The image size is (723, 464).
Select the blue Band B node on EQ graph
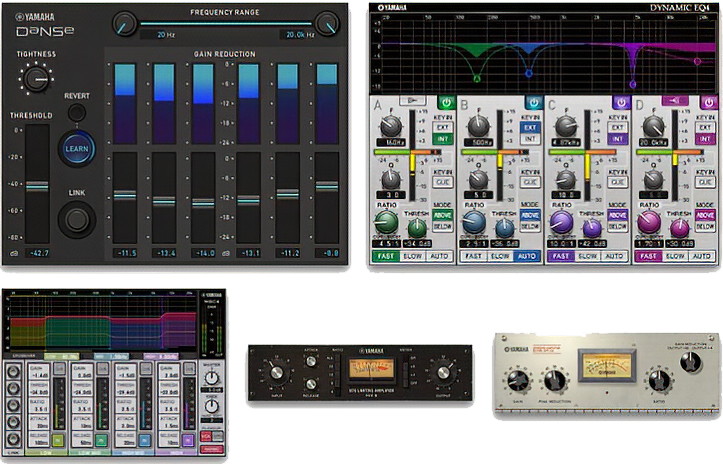(529, 73)
